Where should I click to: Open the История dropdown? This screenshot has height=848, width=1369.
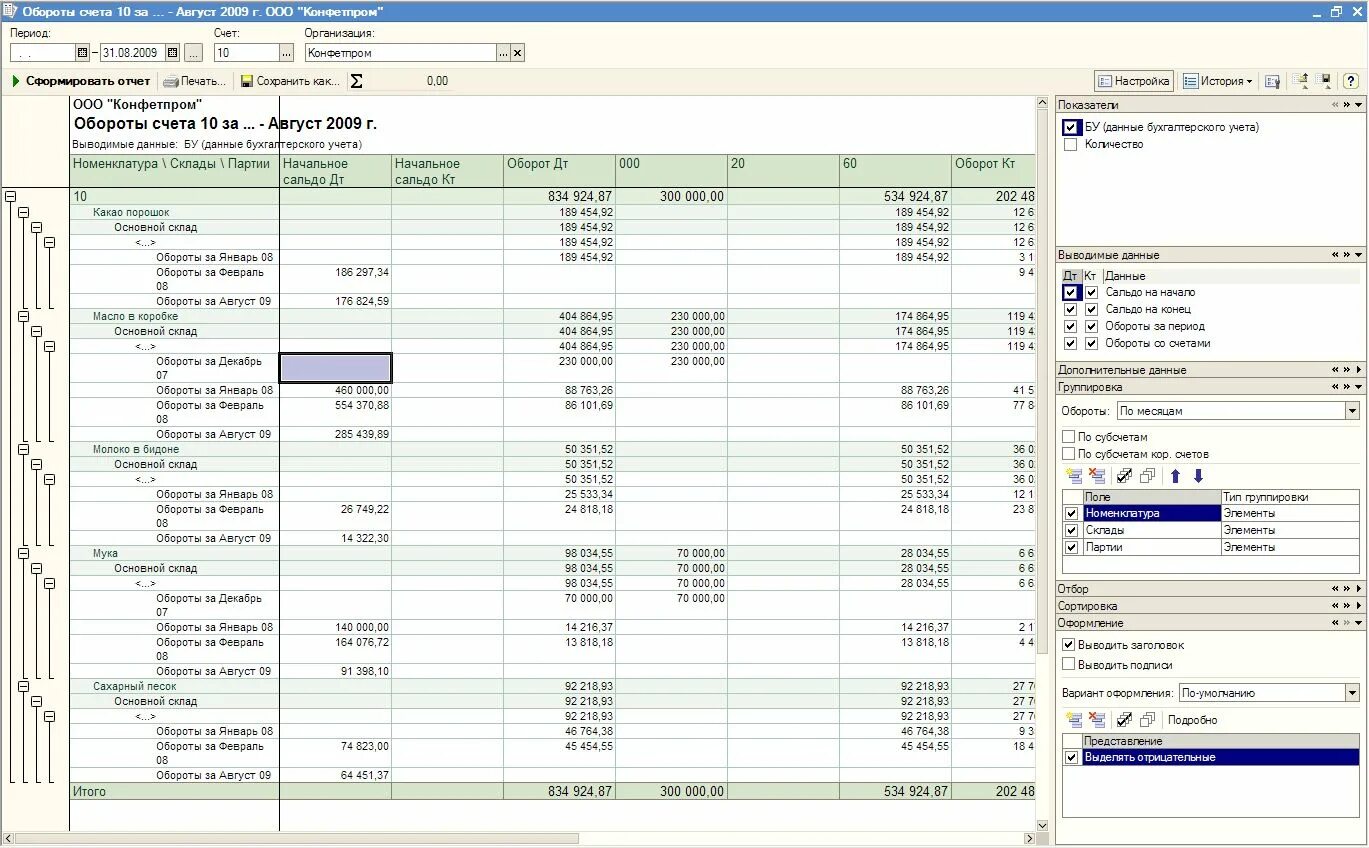[x=1248, y=81]
